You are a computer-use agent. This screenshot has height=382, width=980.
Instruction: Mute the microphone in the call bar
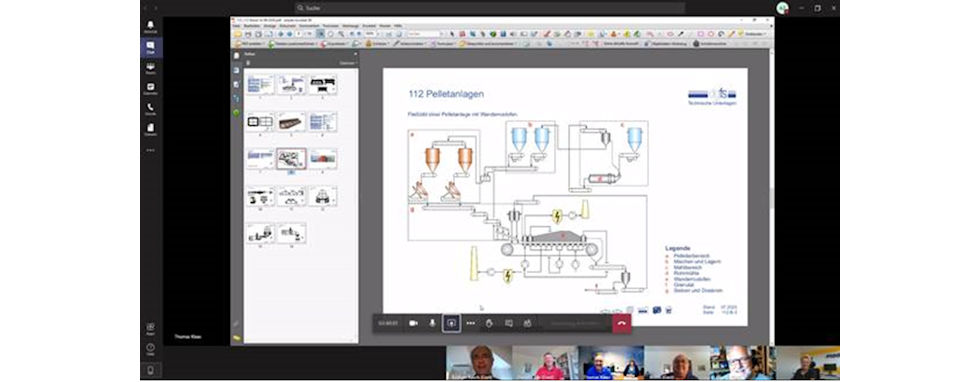(432, 323)
